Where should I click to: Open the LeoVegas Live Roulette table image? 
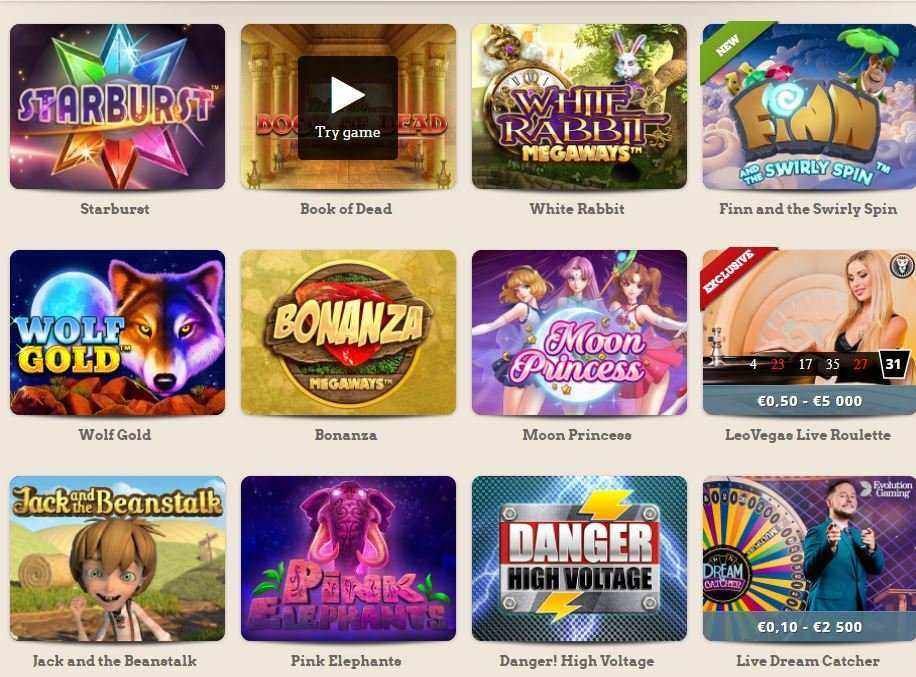pyautogui.click(x=809, y=332)
